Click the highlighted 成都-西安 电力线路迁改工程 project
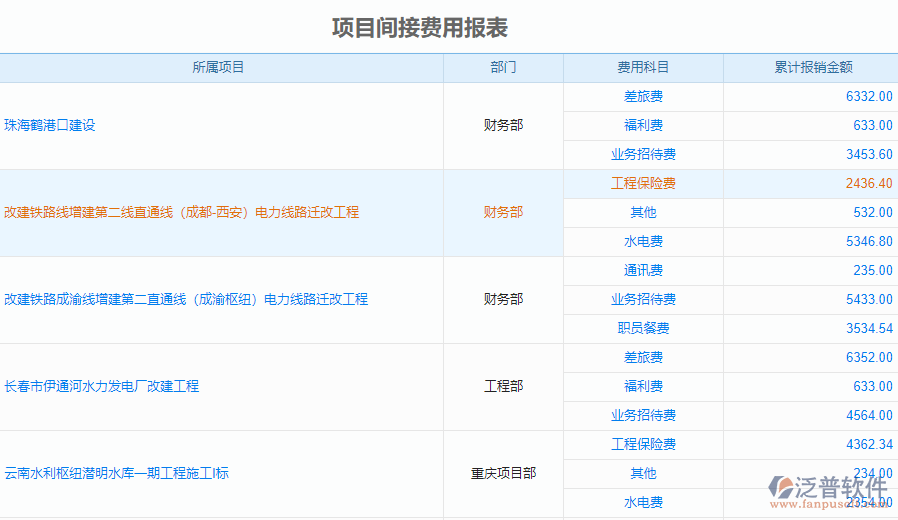Image resolution: width=898 pixels, height=520 pixels. 181,212
